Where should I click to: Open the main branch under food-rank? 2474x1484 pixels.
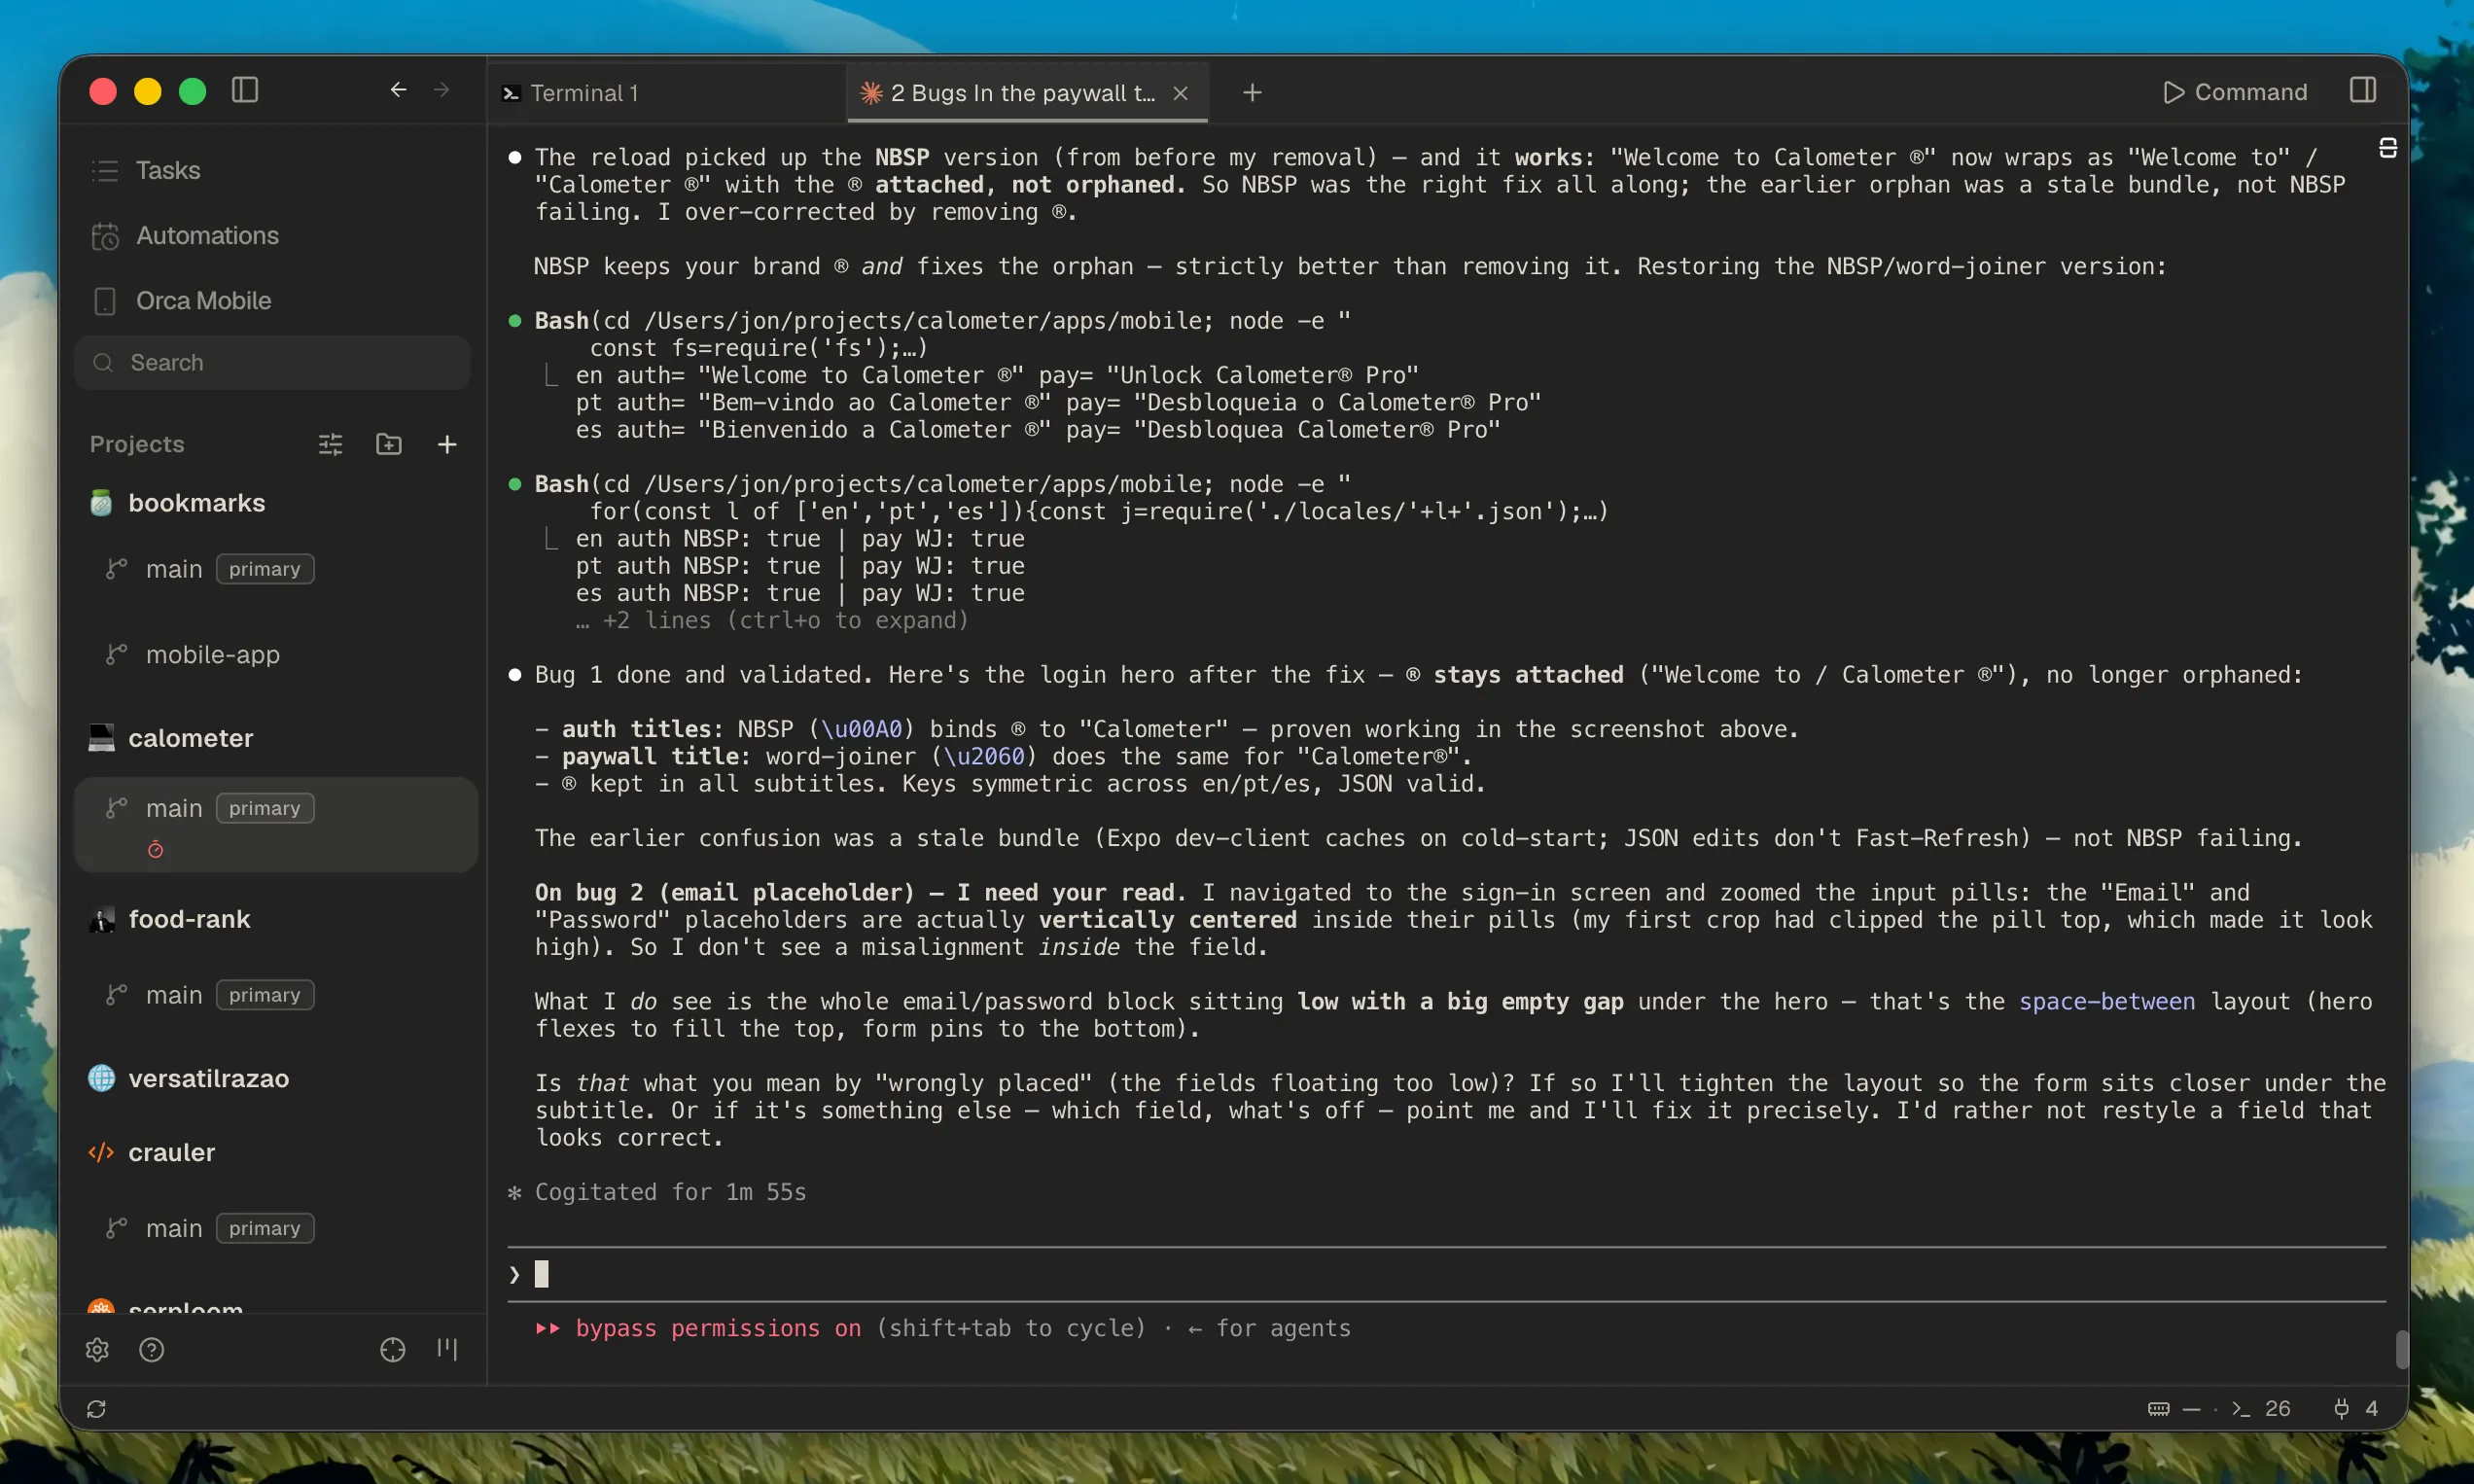pos(174,995)
